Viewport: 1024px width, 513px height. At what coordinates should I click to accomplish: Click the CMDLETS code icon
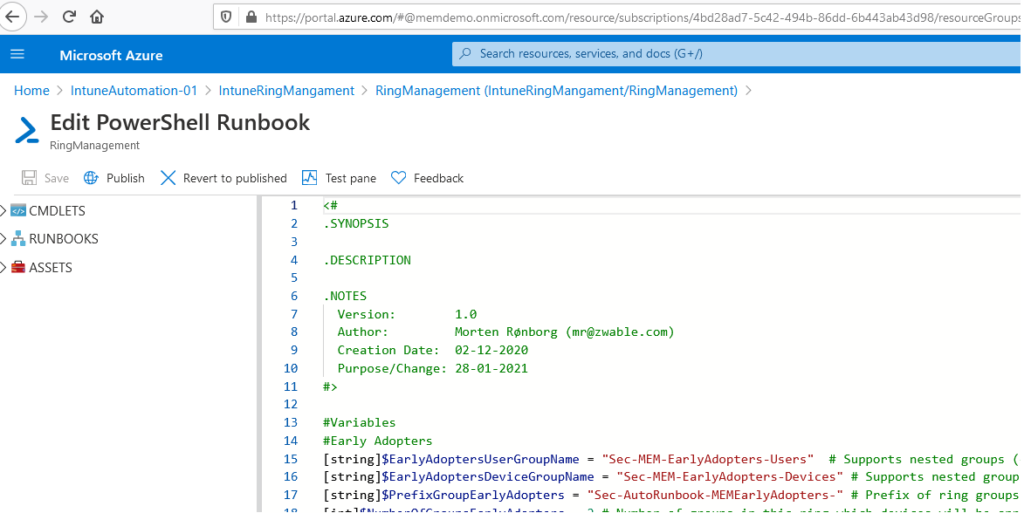(x=18, y=211)
